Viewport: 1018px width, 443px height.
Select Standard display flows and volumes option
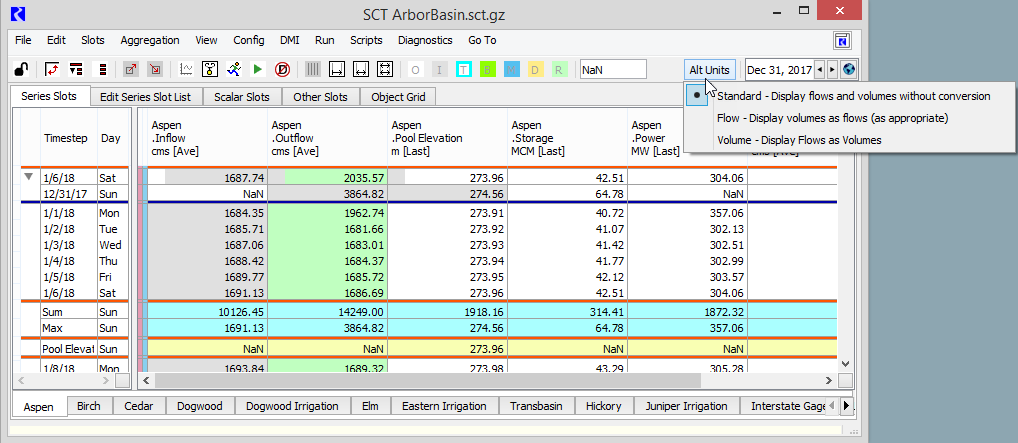pyautogui.click(x=853, y=96)
